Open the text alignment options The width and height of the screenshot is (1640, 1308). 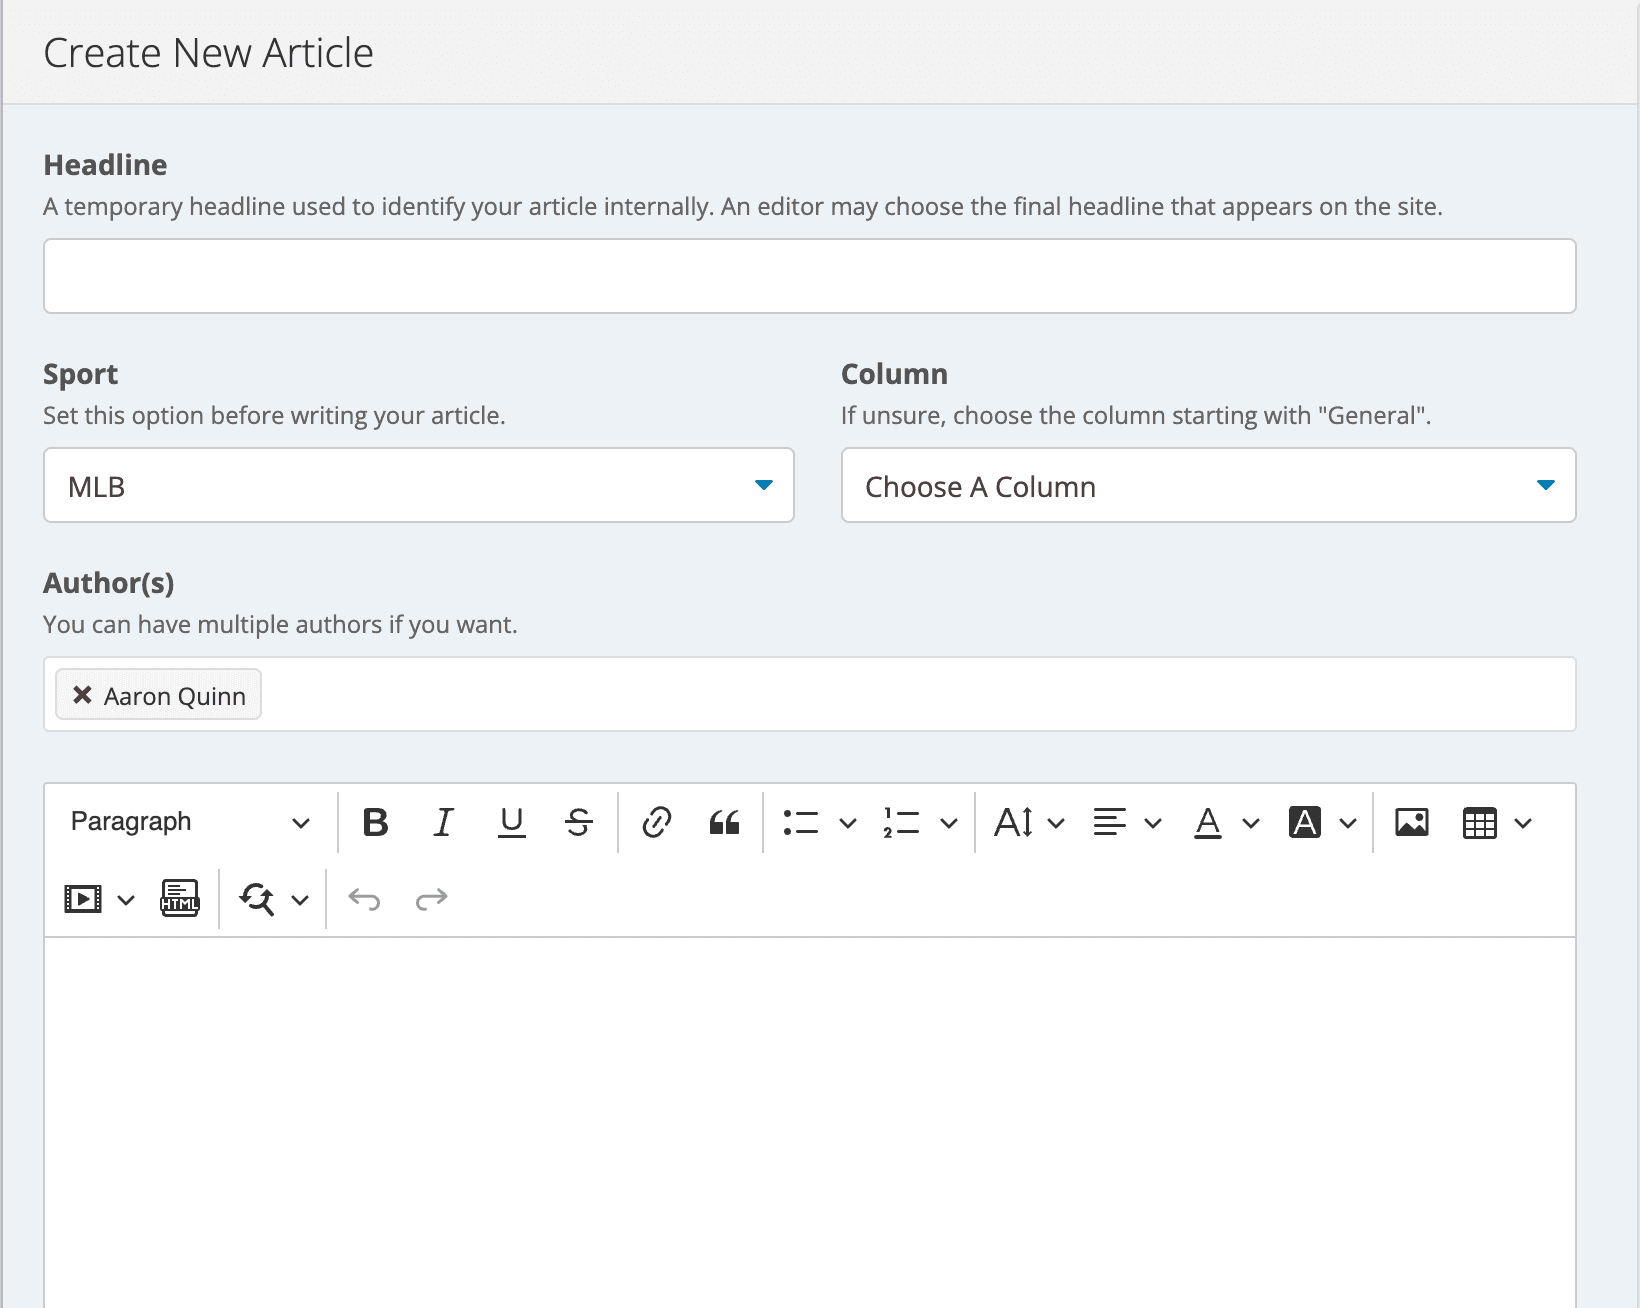click(x=1111, y=822)
